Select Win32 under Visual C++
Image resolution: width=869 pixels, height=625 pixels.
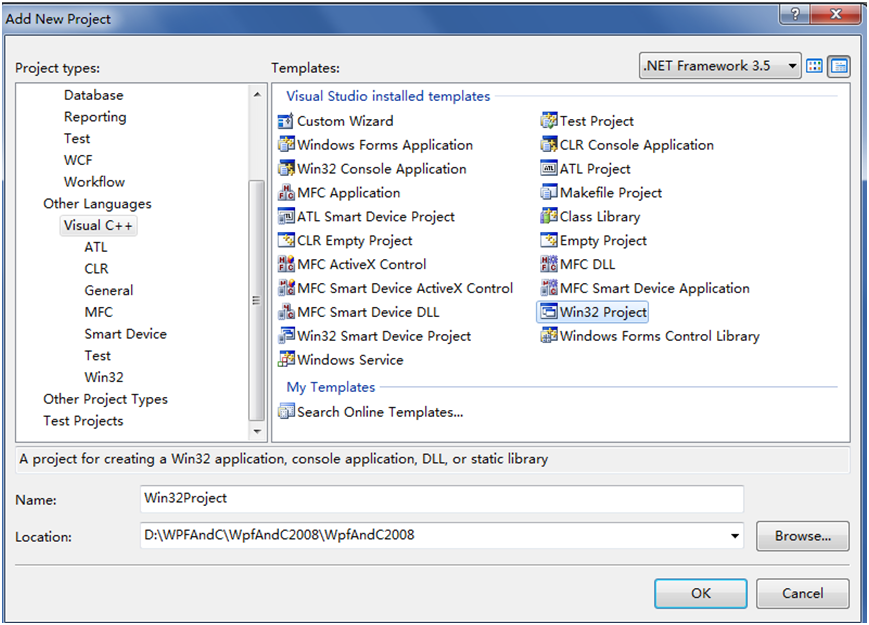(x=104, y=377)
